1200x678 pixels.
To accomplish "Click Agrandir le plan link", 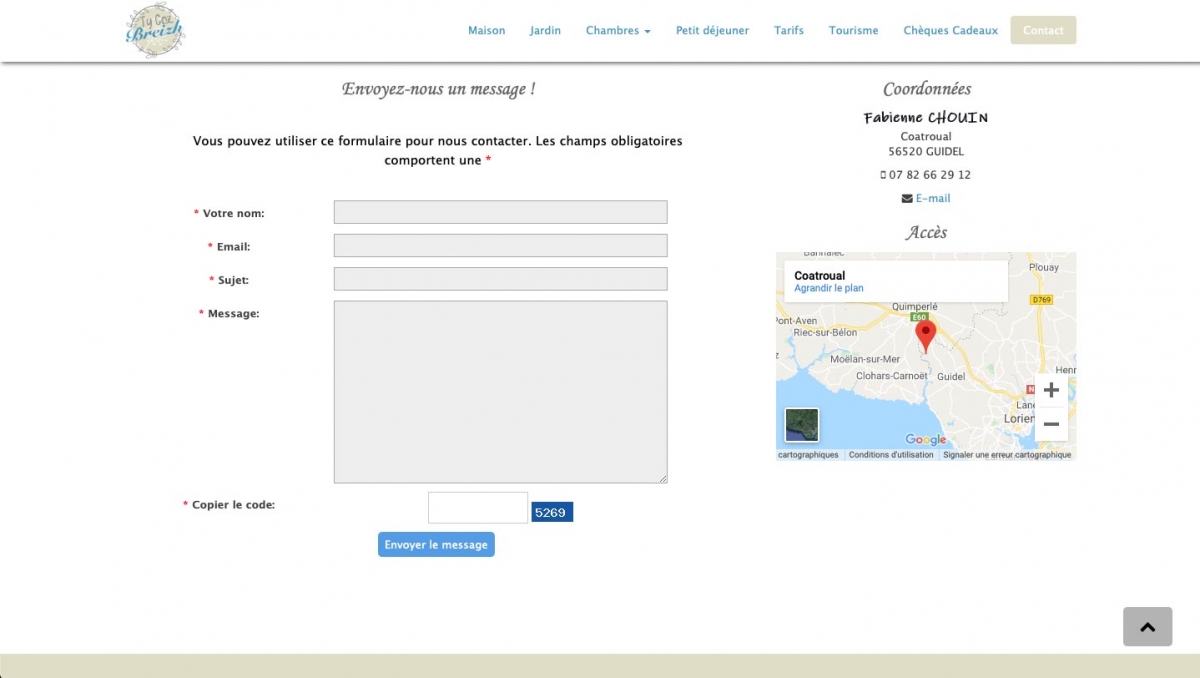I will point(829,288).
